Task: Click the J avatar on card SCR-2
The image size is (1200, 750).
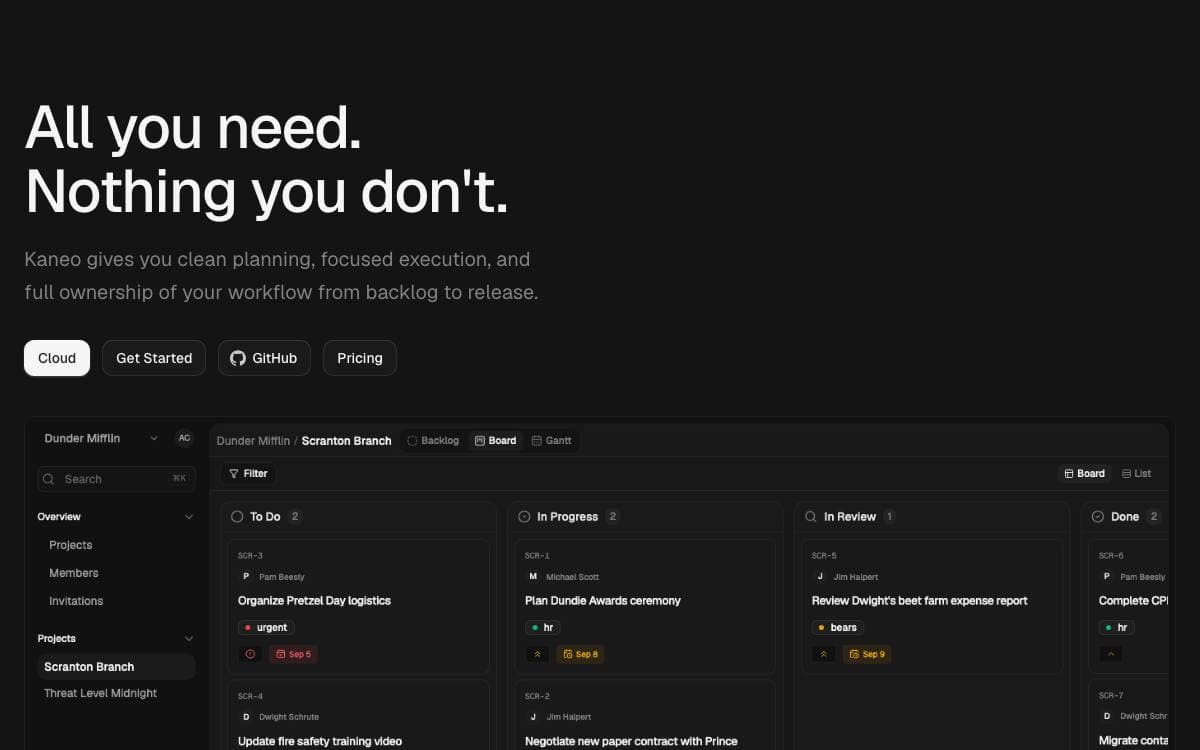Action: [x=533, y=716]
